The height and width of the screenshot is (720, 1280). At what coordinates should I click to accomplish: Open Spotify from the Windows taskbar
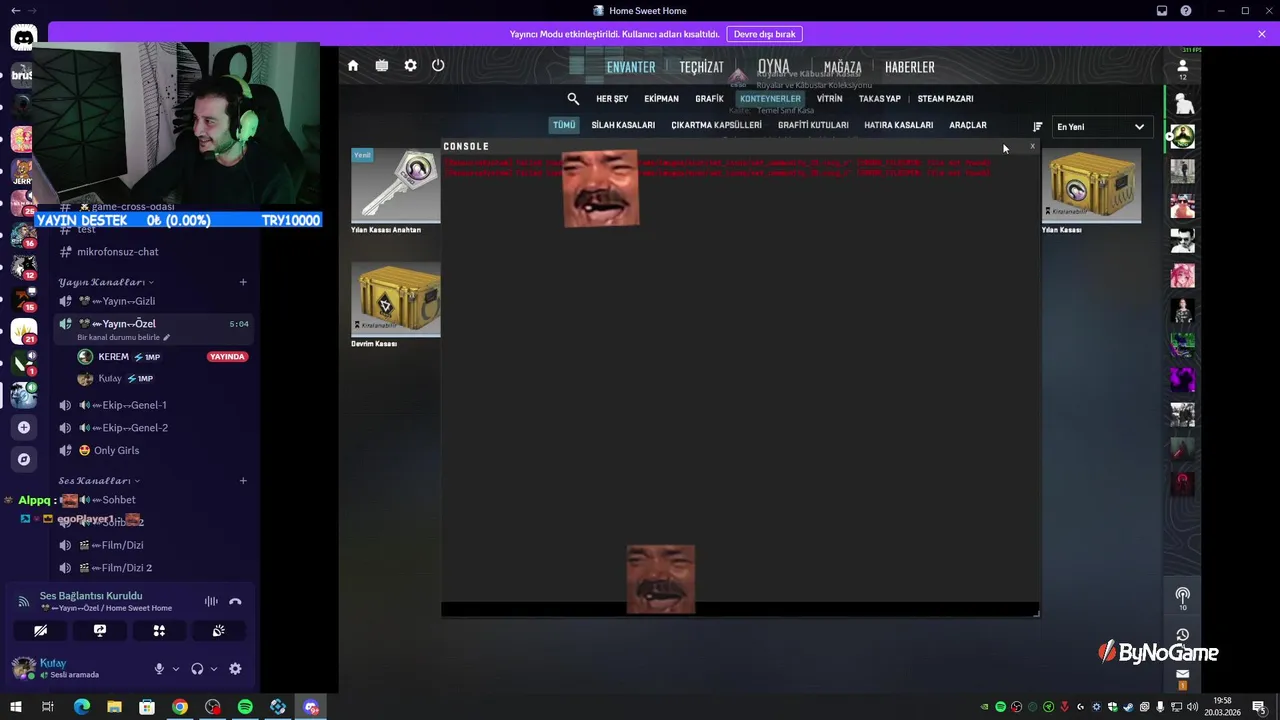click(245, 707)
